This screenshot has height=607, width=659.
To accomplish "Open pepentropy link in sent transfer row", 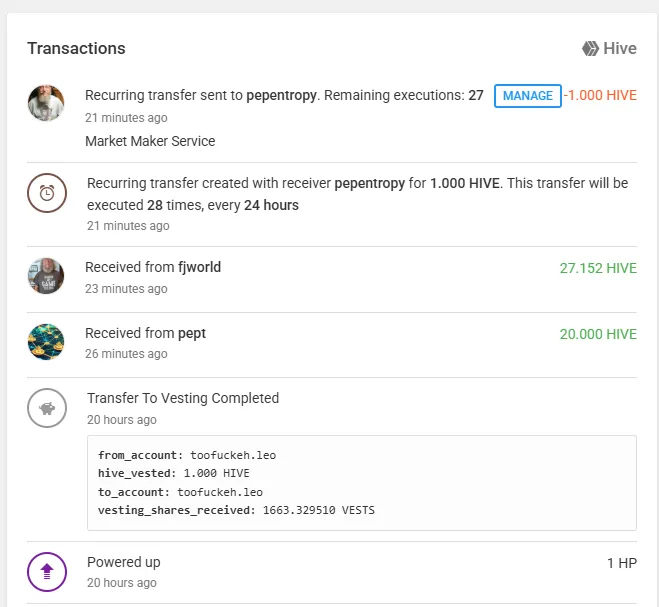I will (x=281, y=95).
